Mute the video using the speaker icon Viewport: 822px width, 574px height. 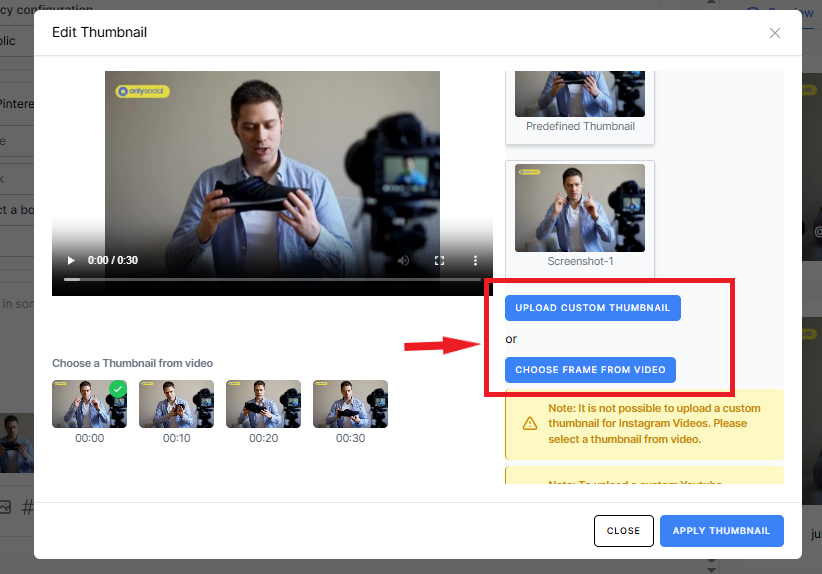pyautogui.click(x=403, y=260)
